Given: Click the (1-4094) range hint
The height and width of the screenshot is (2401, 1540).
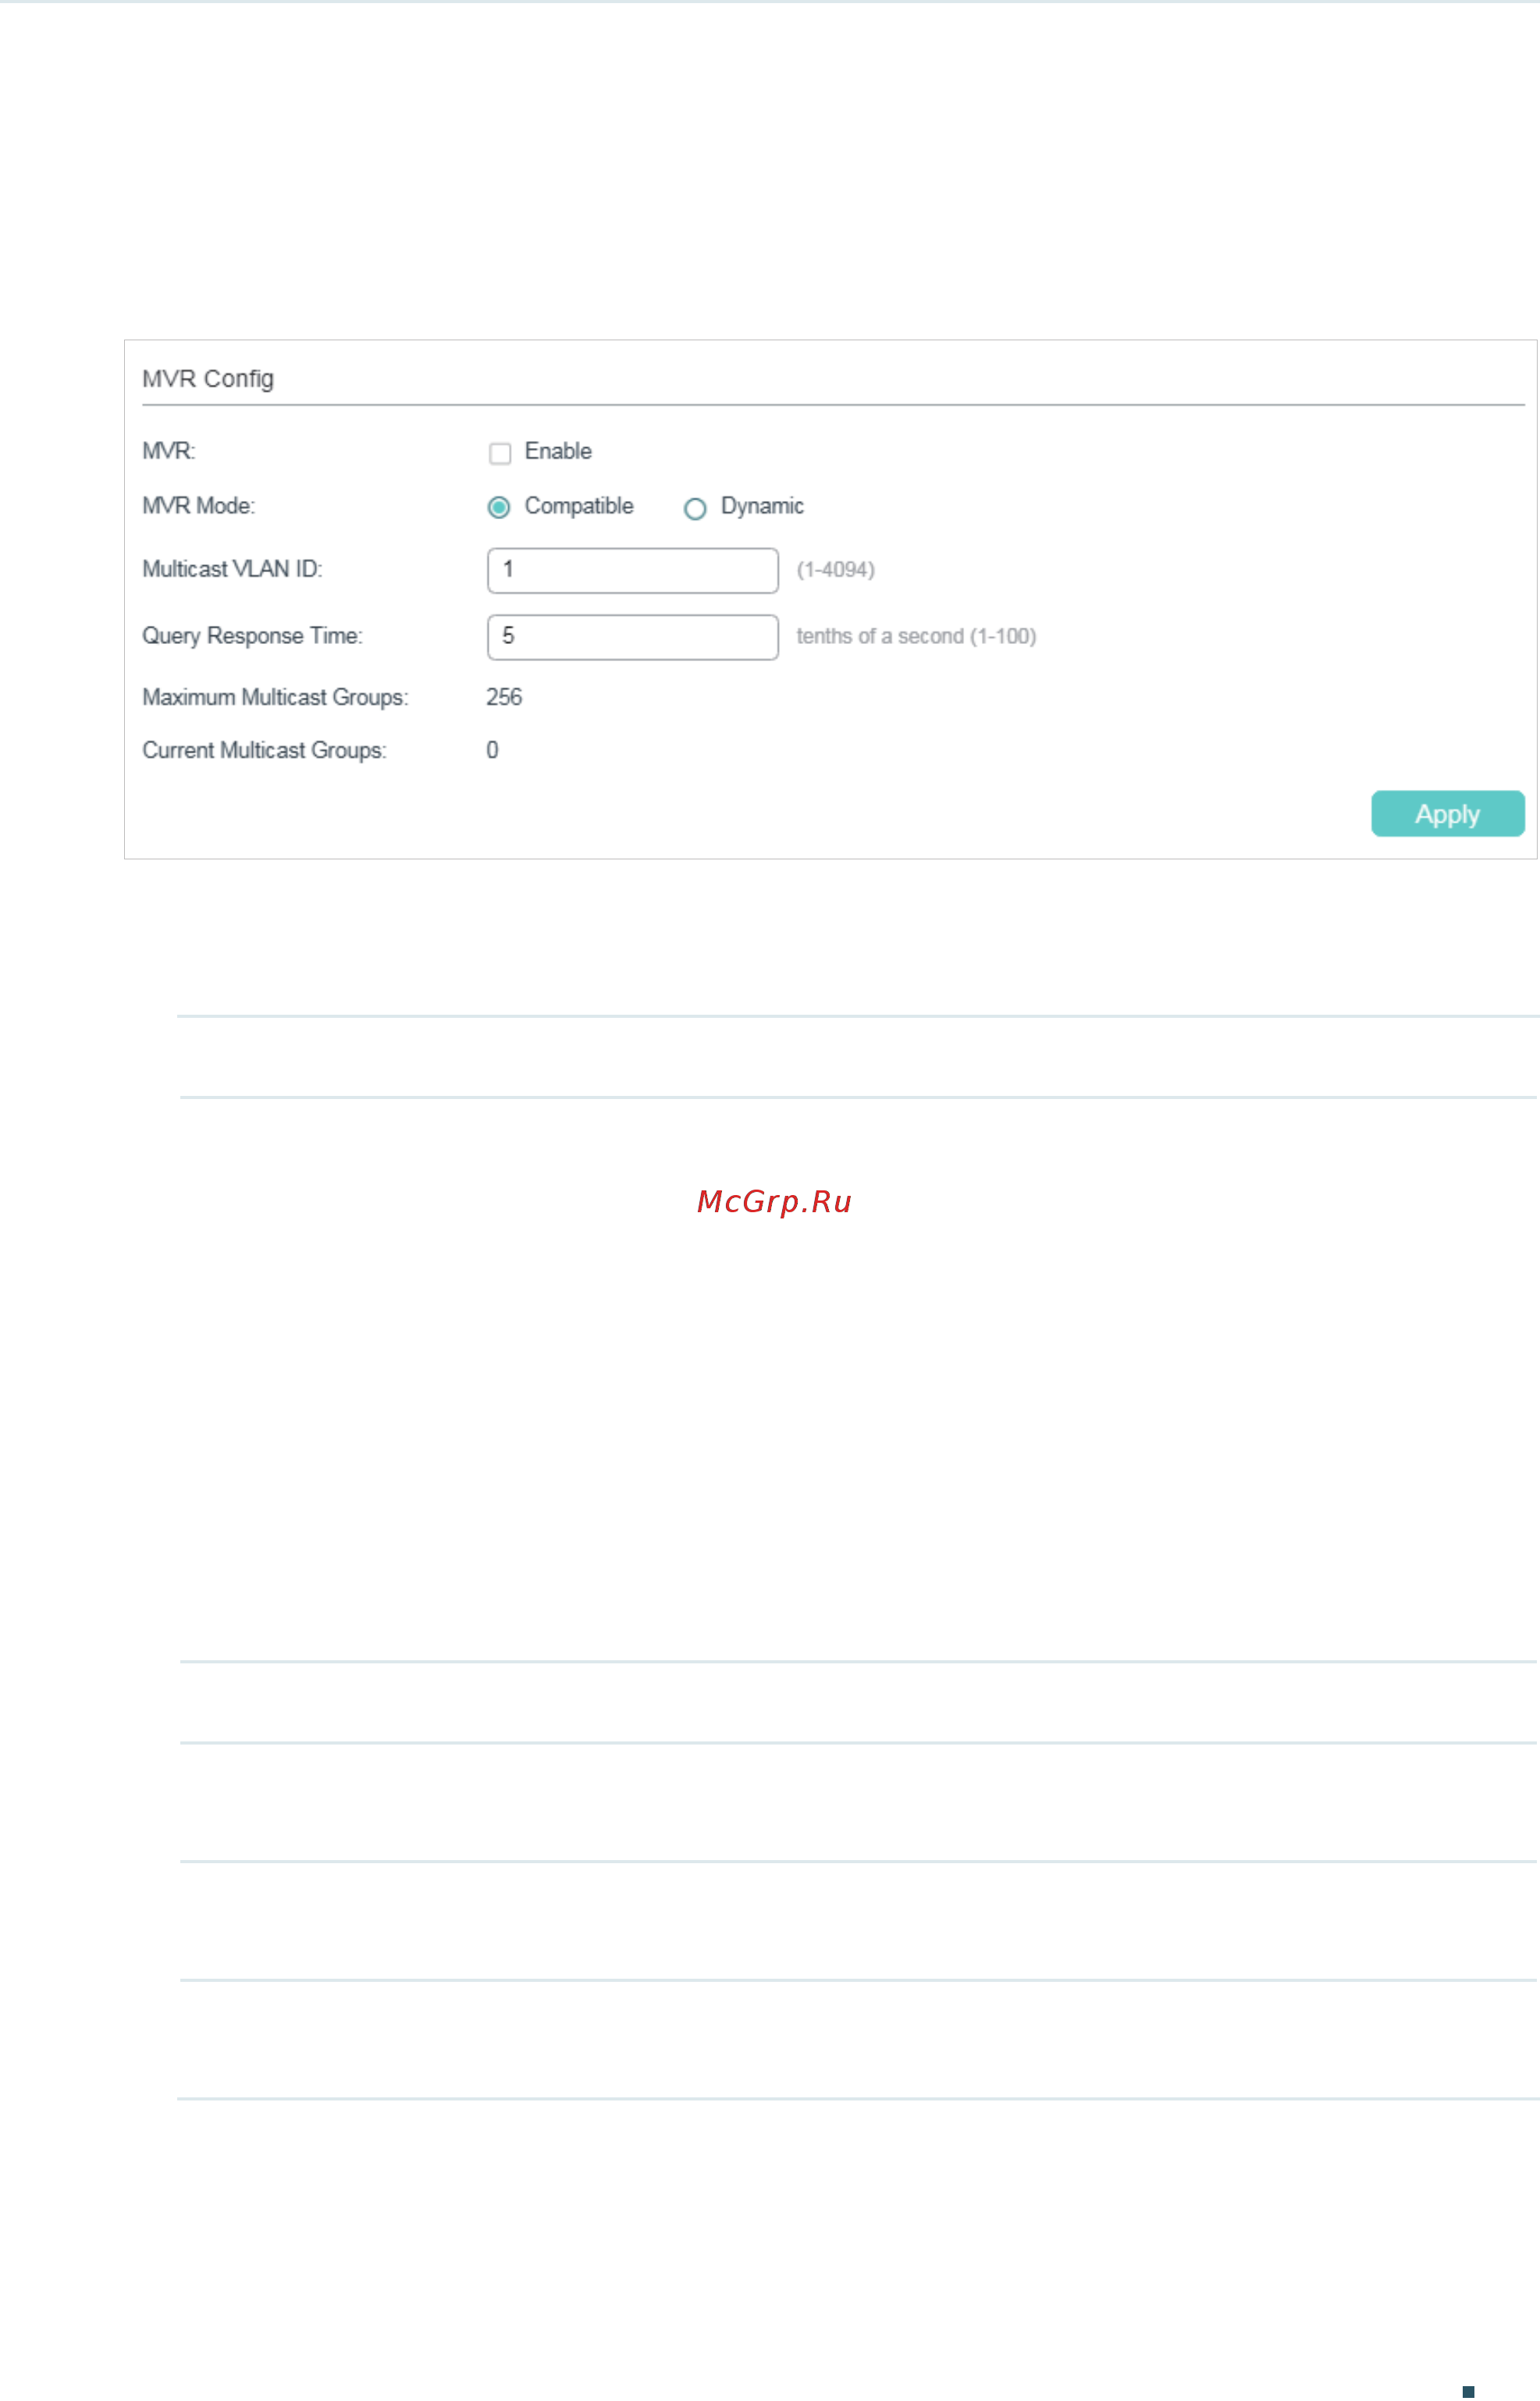Looking at the screenshot, I should 835,570.
